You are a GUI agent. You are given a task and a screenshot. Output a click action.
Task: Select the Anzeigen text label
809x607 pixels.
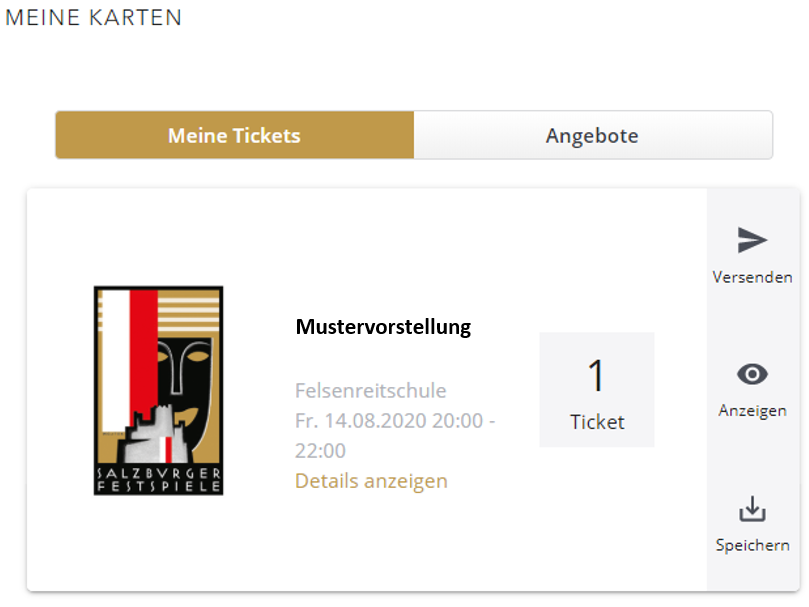click(x=752, y=411)
